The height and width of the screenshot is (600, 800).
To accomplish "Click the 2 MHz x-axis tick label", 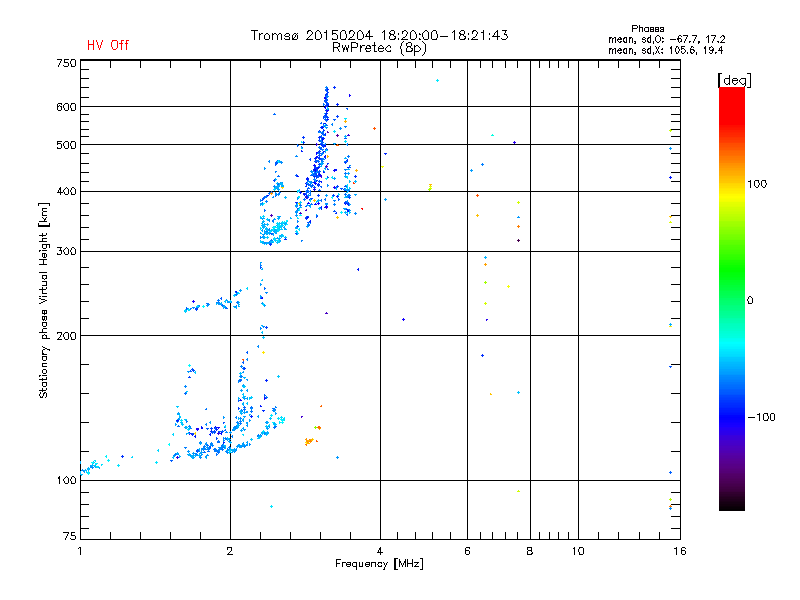I will click(230, 551).
